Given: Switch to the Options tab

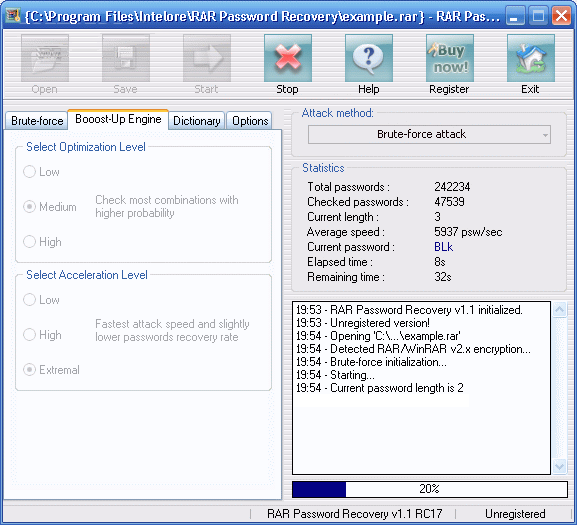Looking at the screenshot, I should [x=249, y=121].
